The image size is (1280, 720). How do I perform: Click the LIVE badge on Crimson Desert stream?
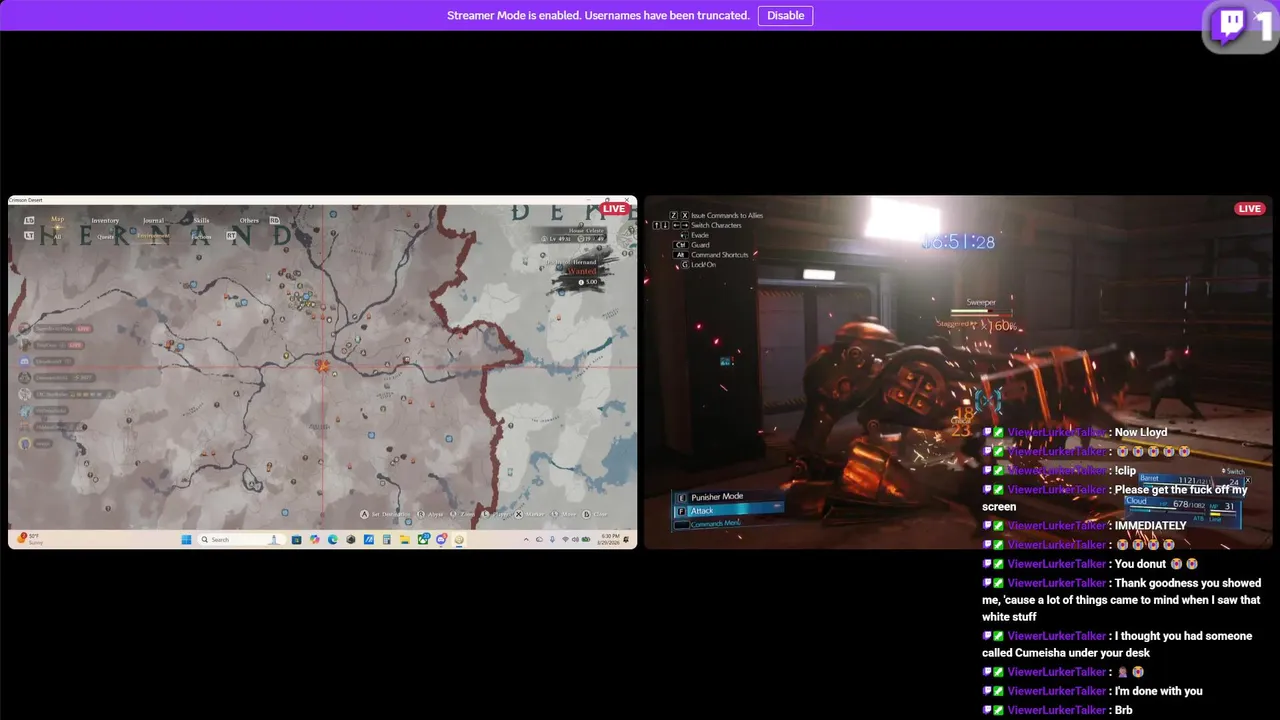tap(614, 209)
